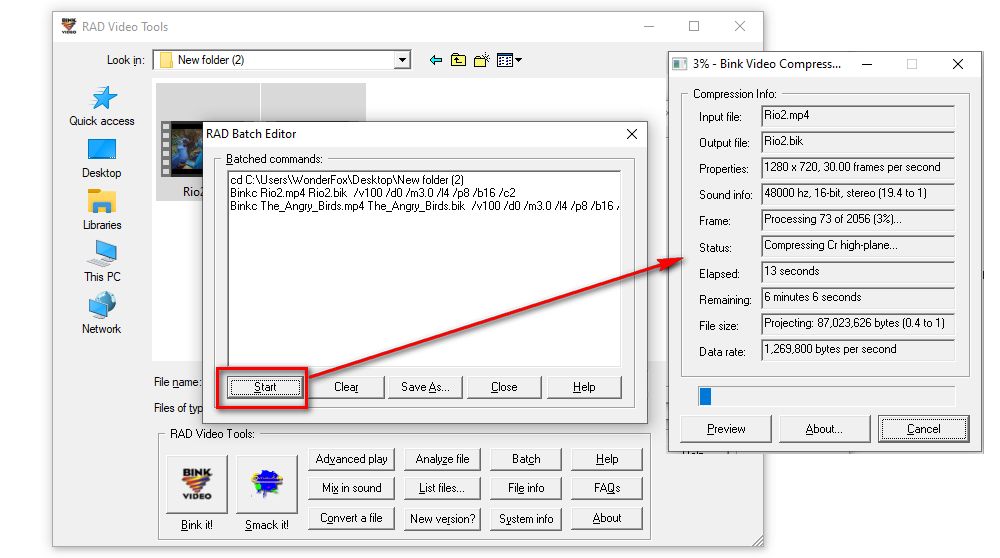1000x558 pixels.
Task: Cancel the Bink video compression
Action: (x=923, y=429)
